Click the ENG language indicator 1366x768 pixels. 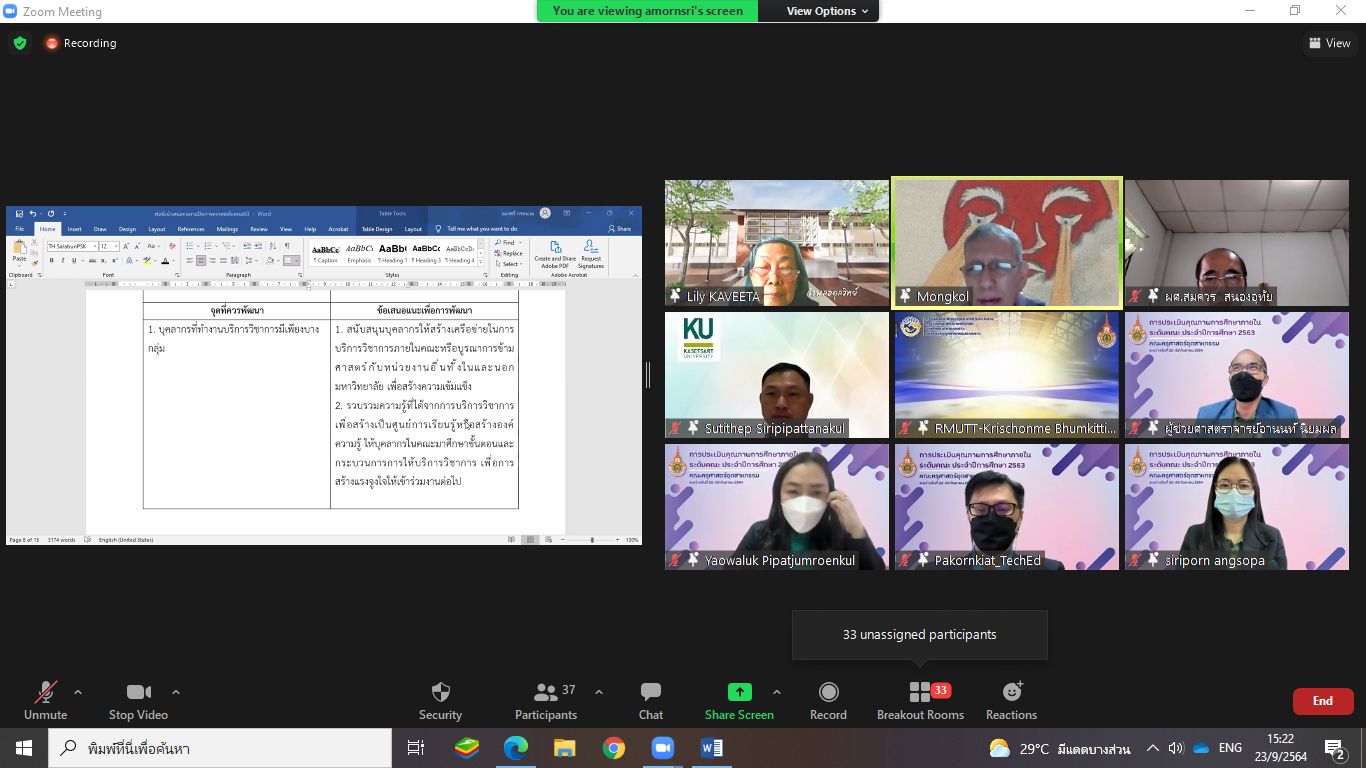1230,748
